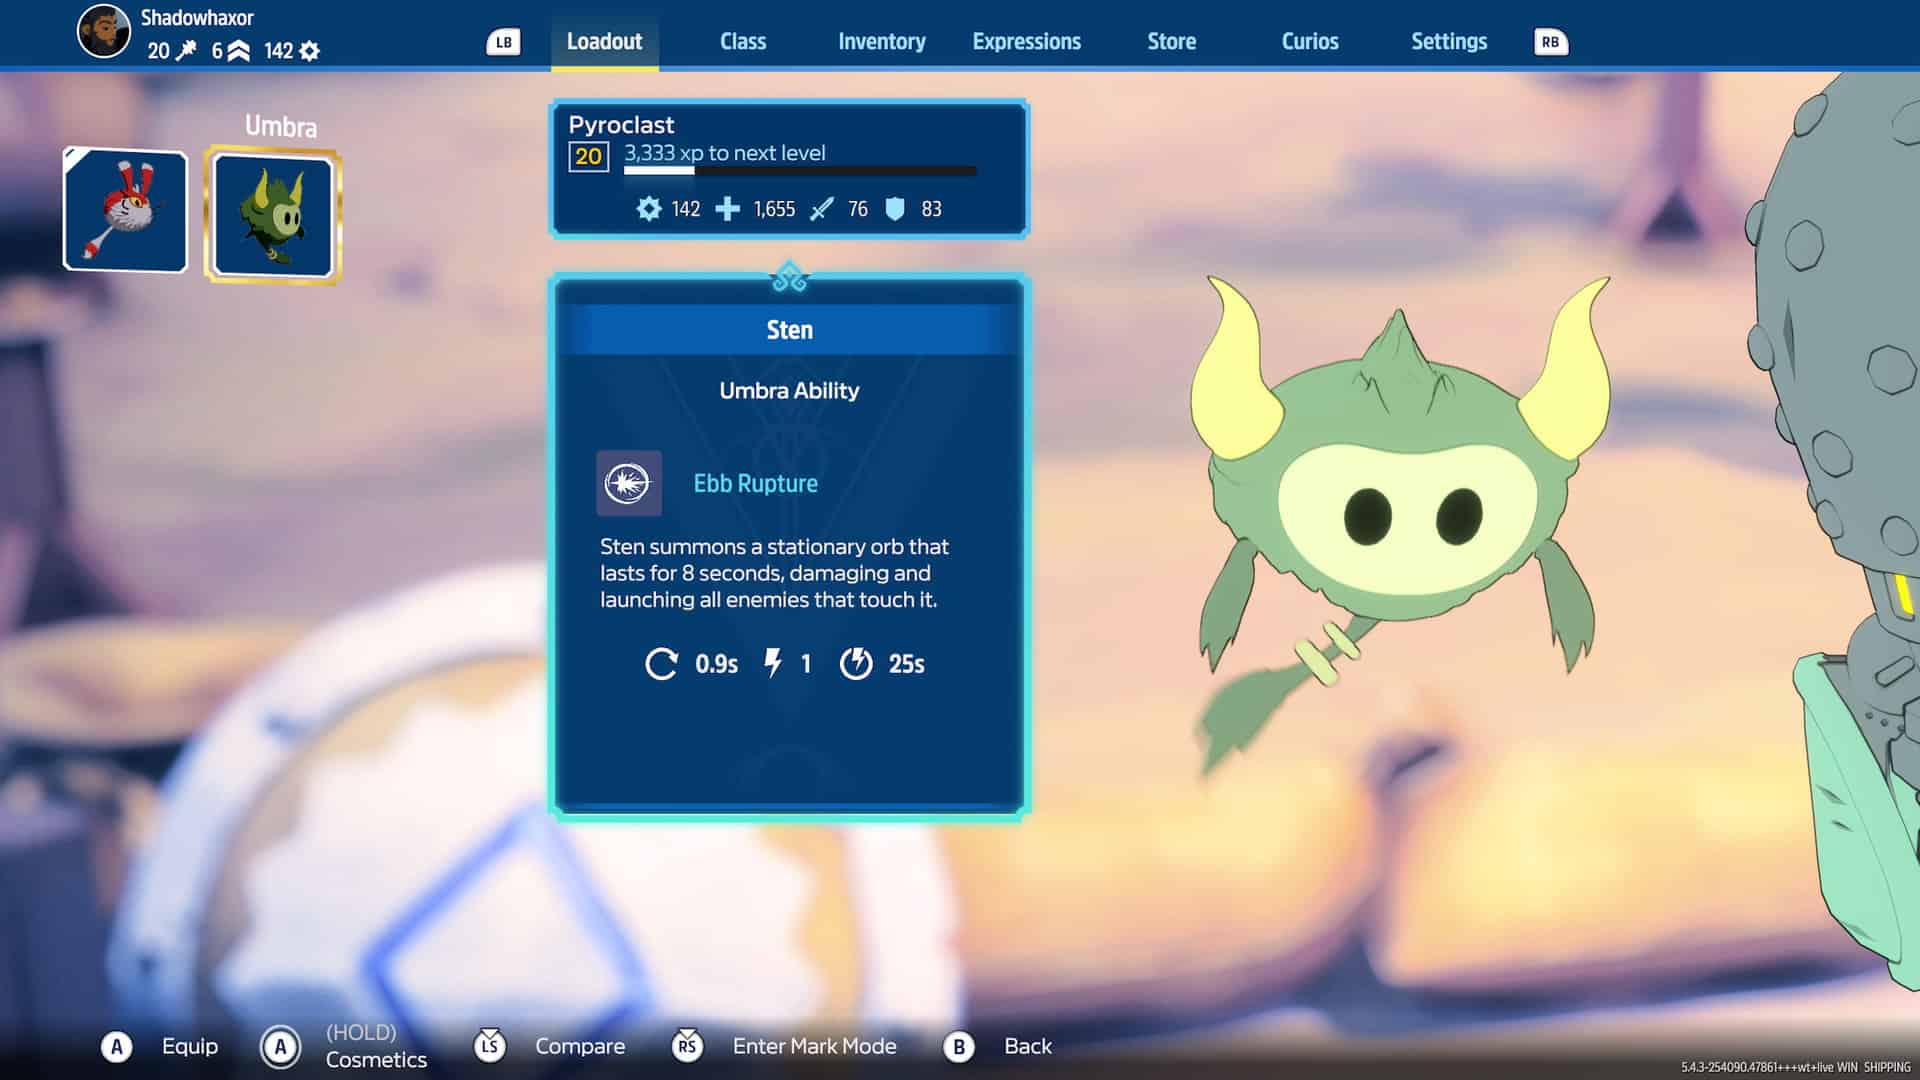This screenshot has height=1080, width=1920.
Task: Click the A button Equip prompt icon
Action: click(116, 1047)
